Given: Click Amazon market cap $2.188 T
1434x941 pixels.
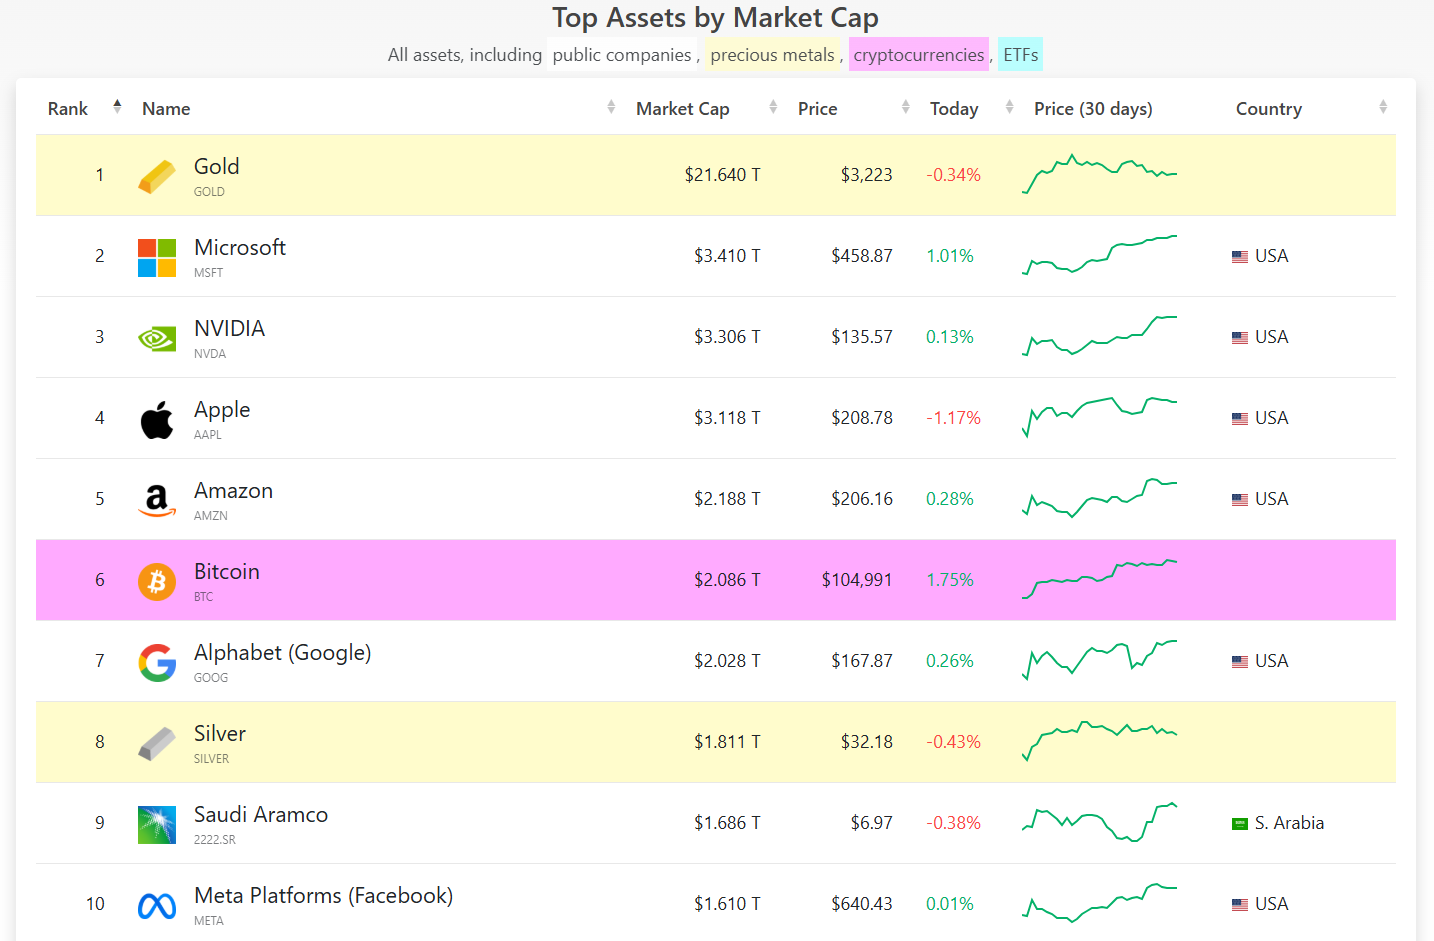Looking at the screenshot, I should pyautogui.click(x=727, y=499).
